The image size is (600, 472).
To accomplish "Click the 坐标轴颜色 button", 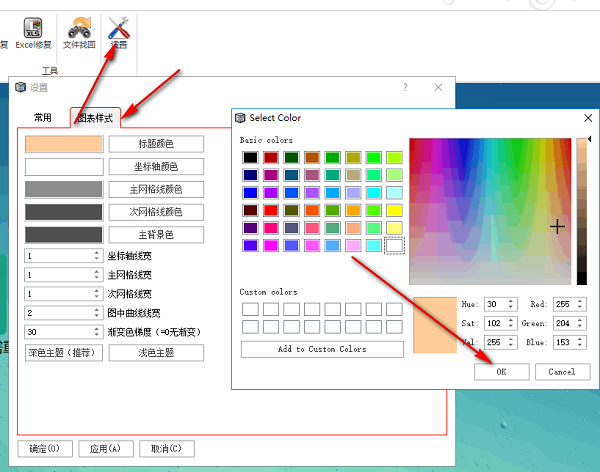I will (156, 167).
